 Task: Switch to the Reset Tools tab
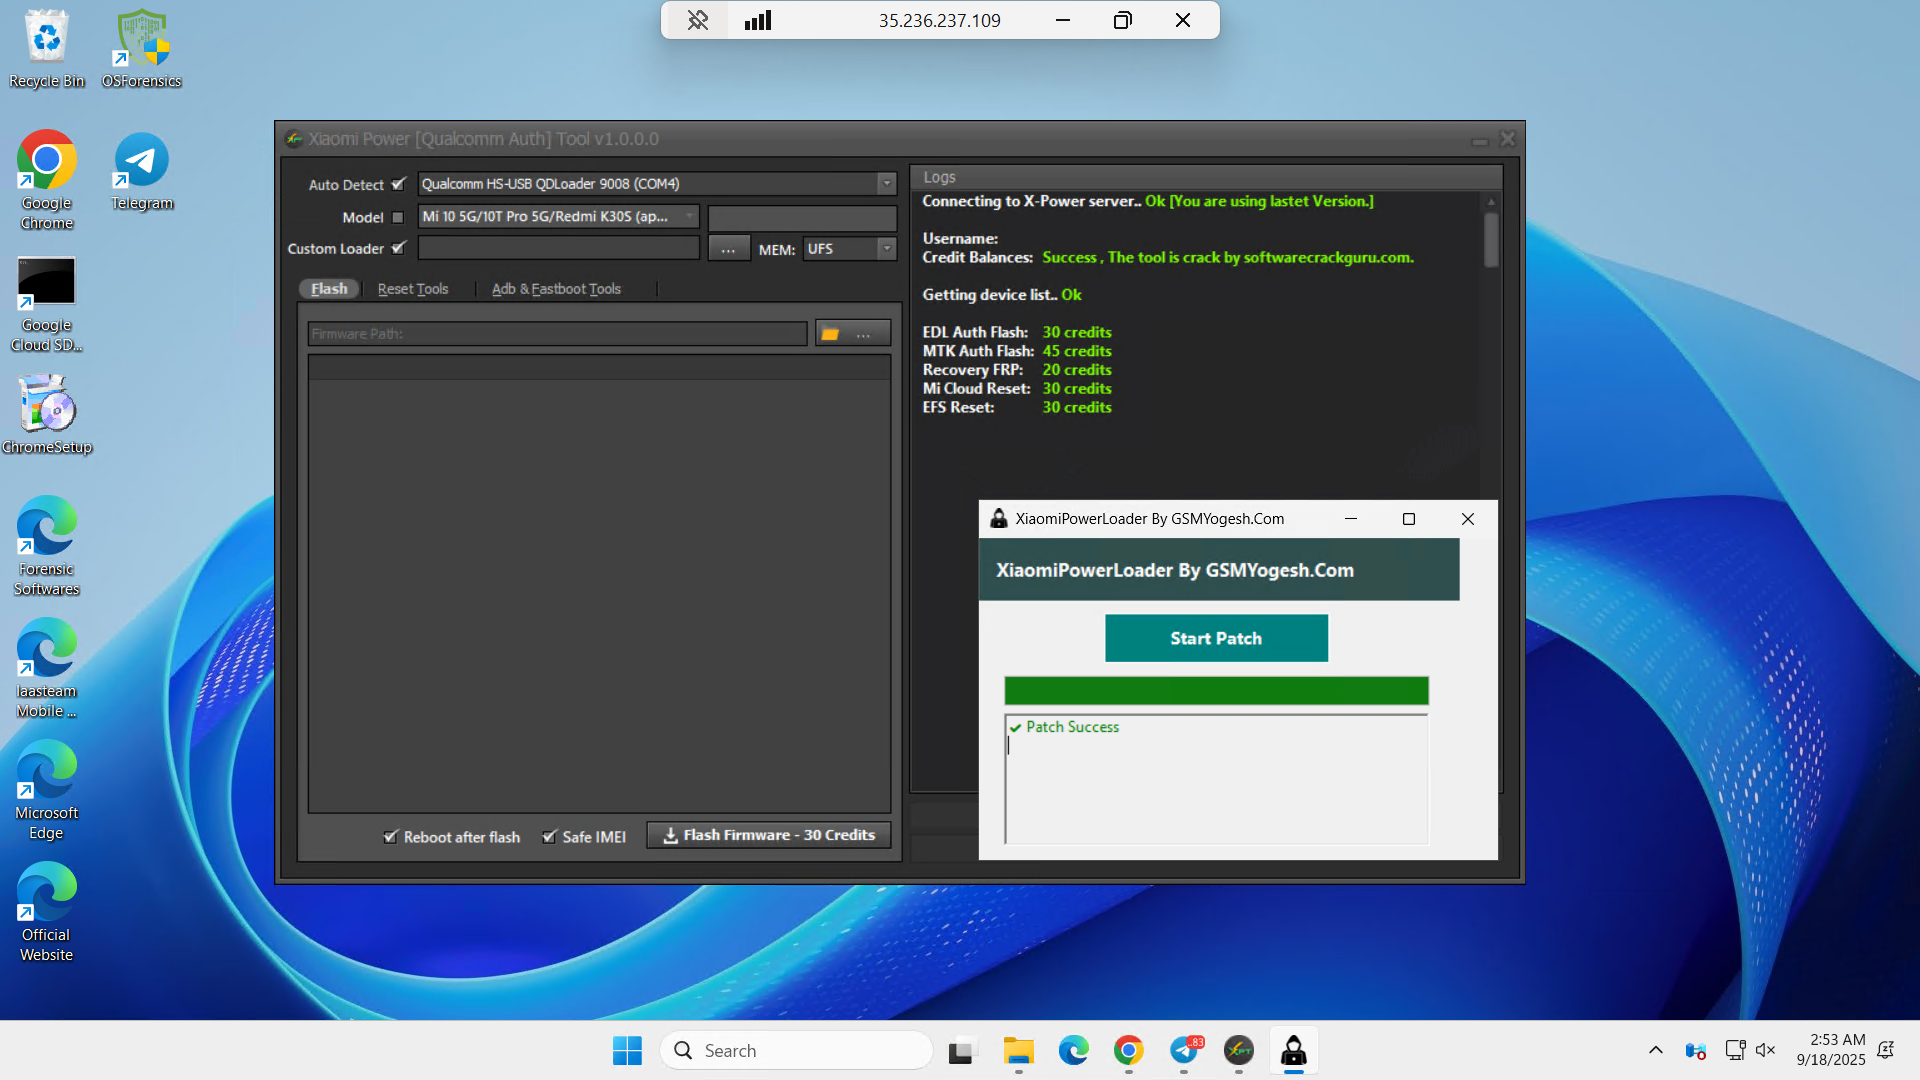click(413, 289)
